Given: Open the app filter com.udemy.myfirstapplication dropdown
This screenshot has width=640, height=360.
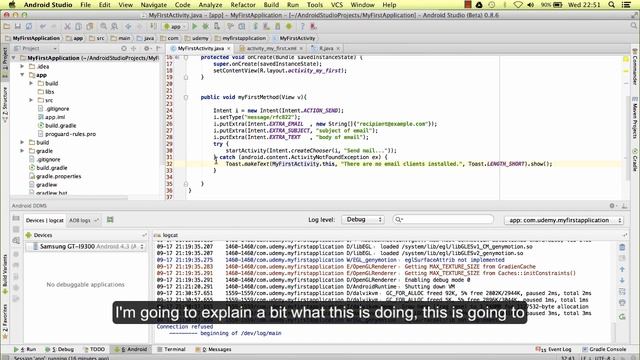Looking at the screenshot, I should coord(564,220).
